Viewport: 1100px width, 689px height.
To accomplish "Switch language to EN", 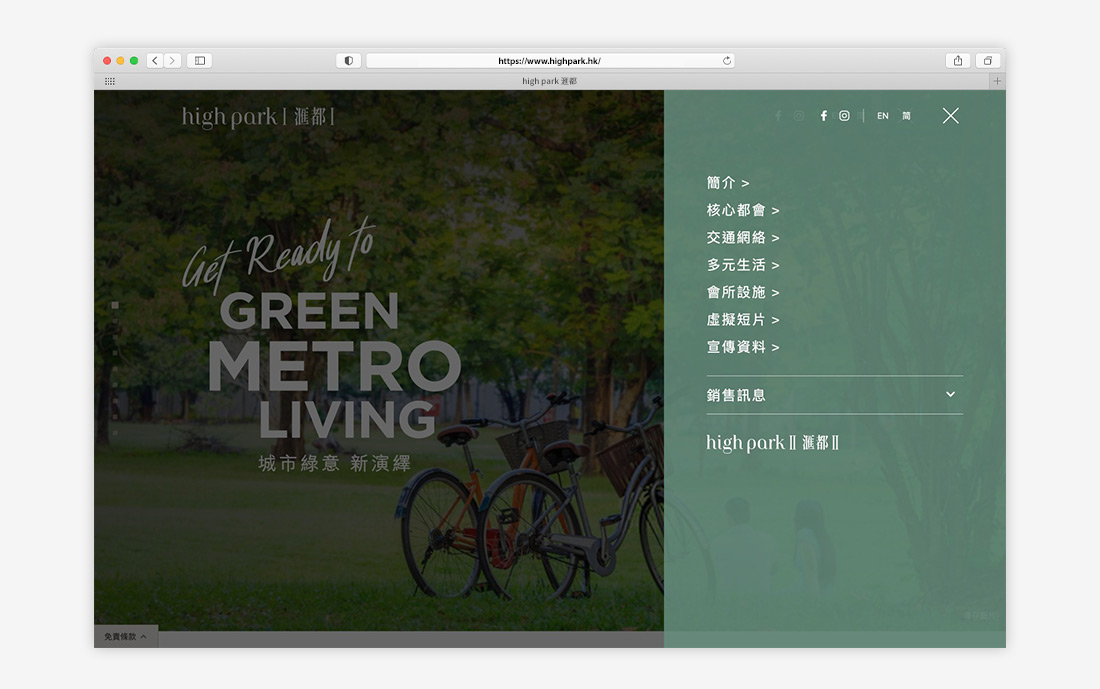I will coord(883,116).
